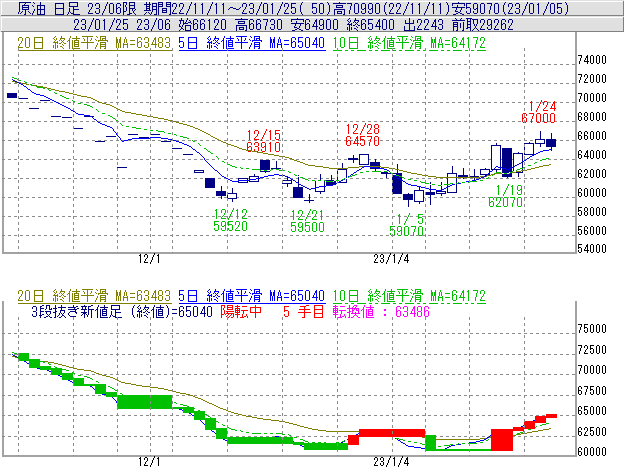Click the 12/15 63910 high label
Screen dimensions: 624x475
point(263,141)
